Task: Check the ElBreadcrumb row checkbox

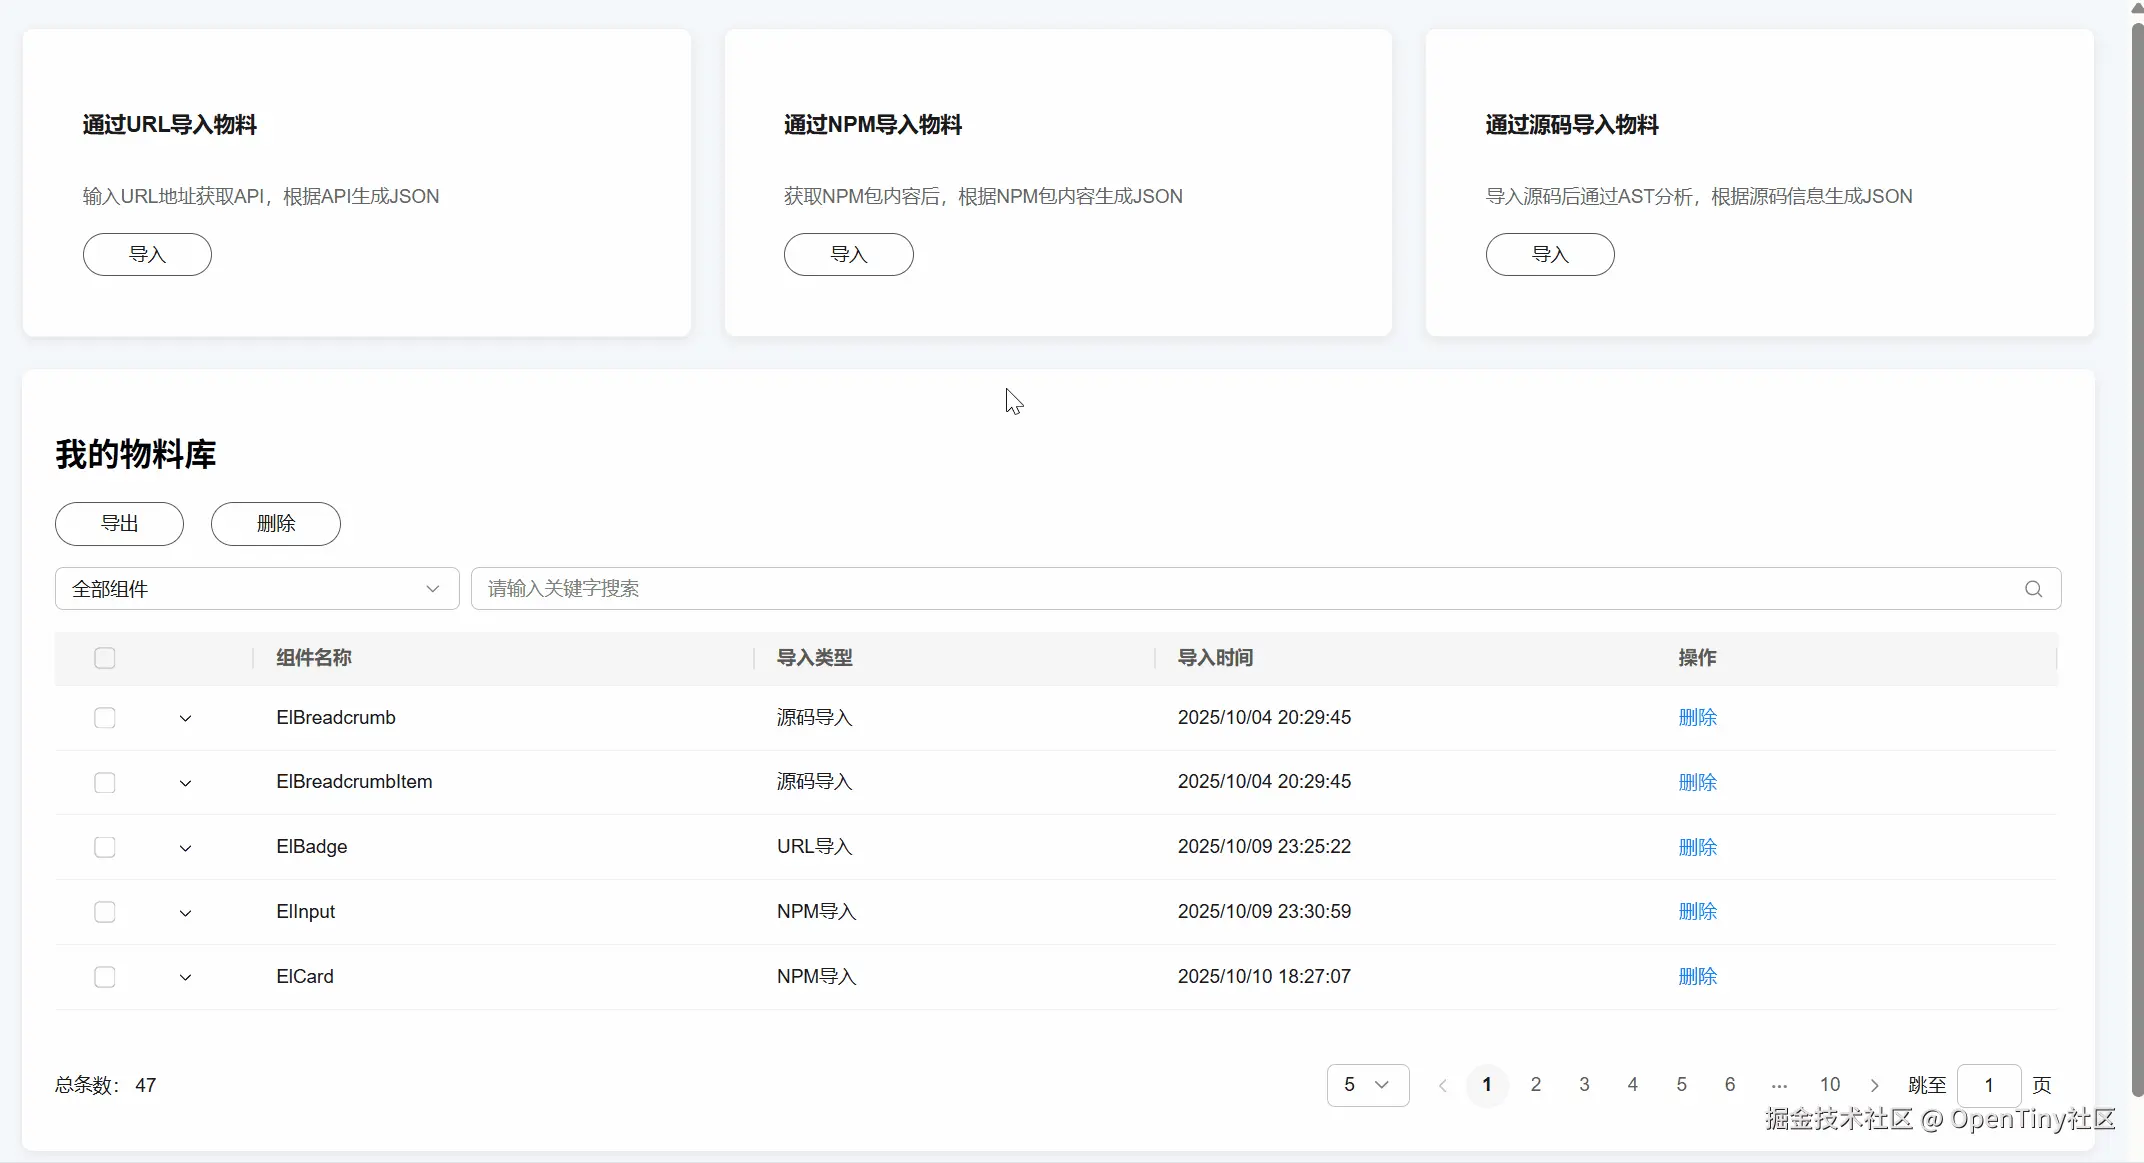Action: [x=105, y=718]
